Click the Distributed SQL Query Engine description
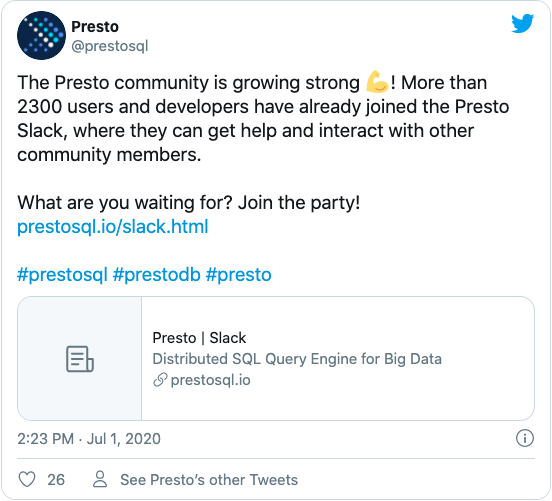 tap(297, 359)
